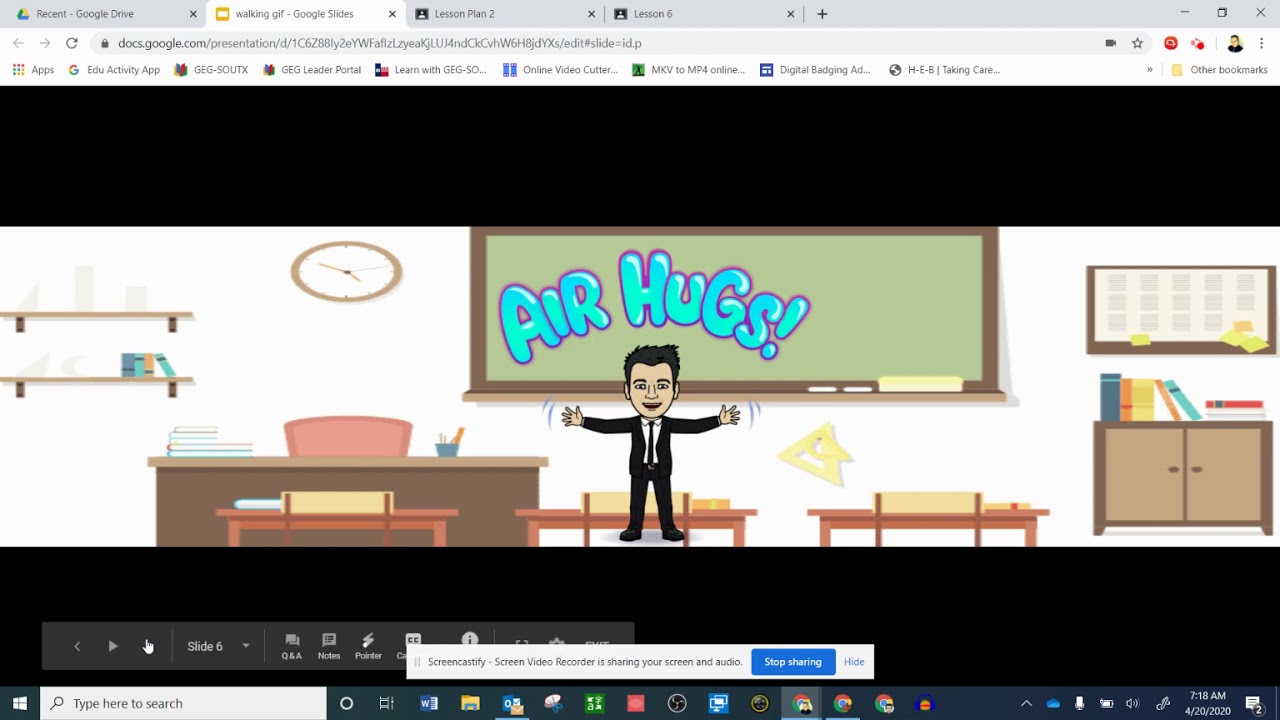The height and width of the screenshot is (720, 1280).
Task: Open Online Video Cutter bookmark
Action: point(561,70)
